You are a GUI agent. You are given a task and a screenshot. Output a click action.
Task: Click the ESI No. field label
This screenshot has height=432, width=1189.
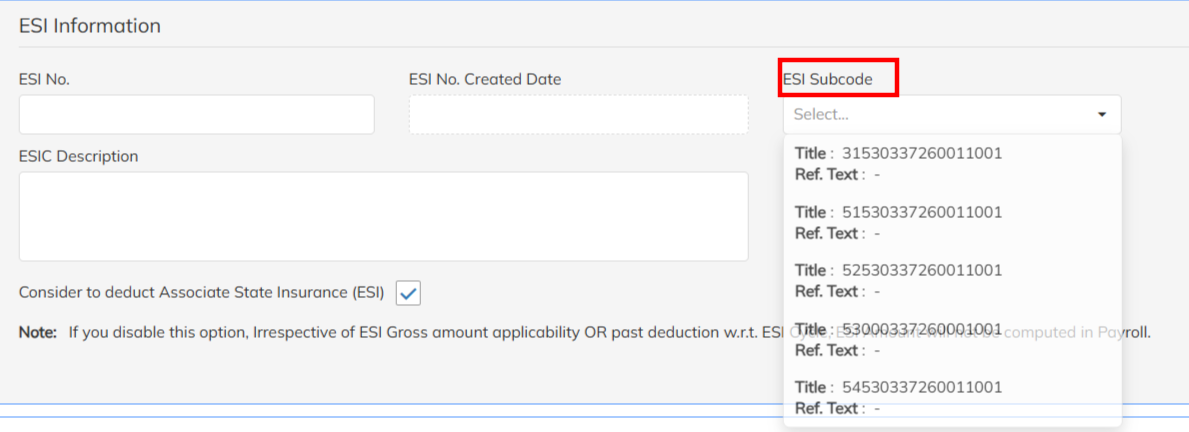tap(44, 79)
